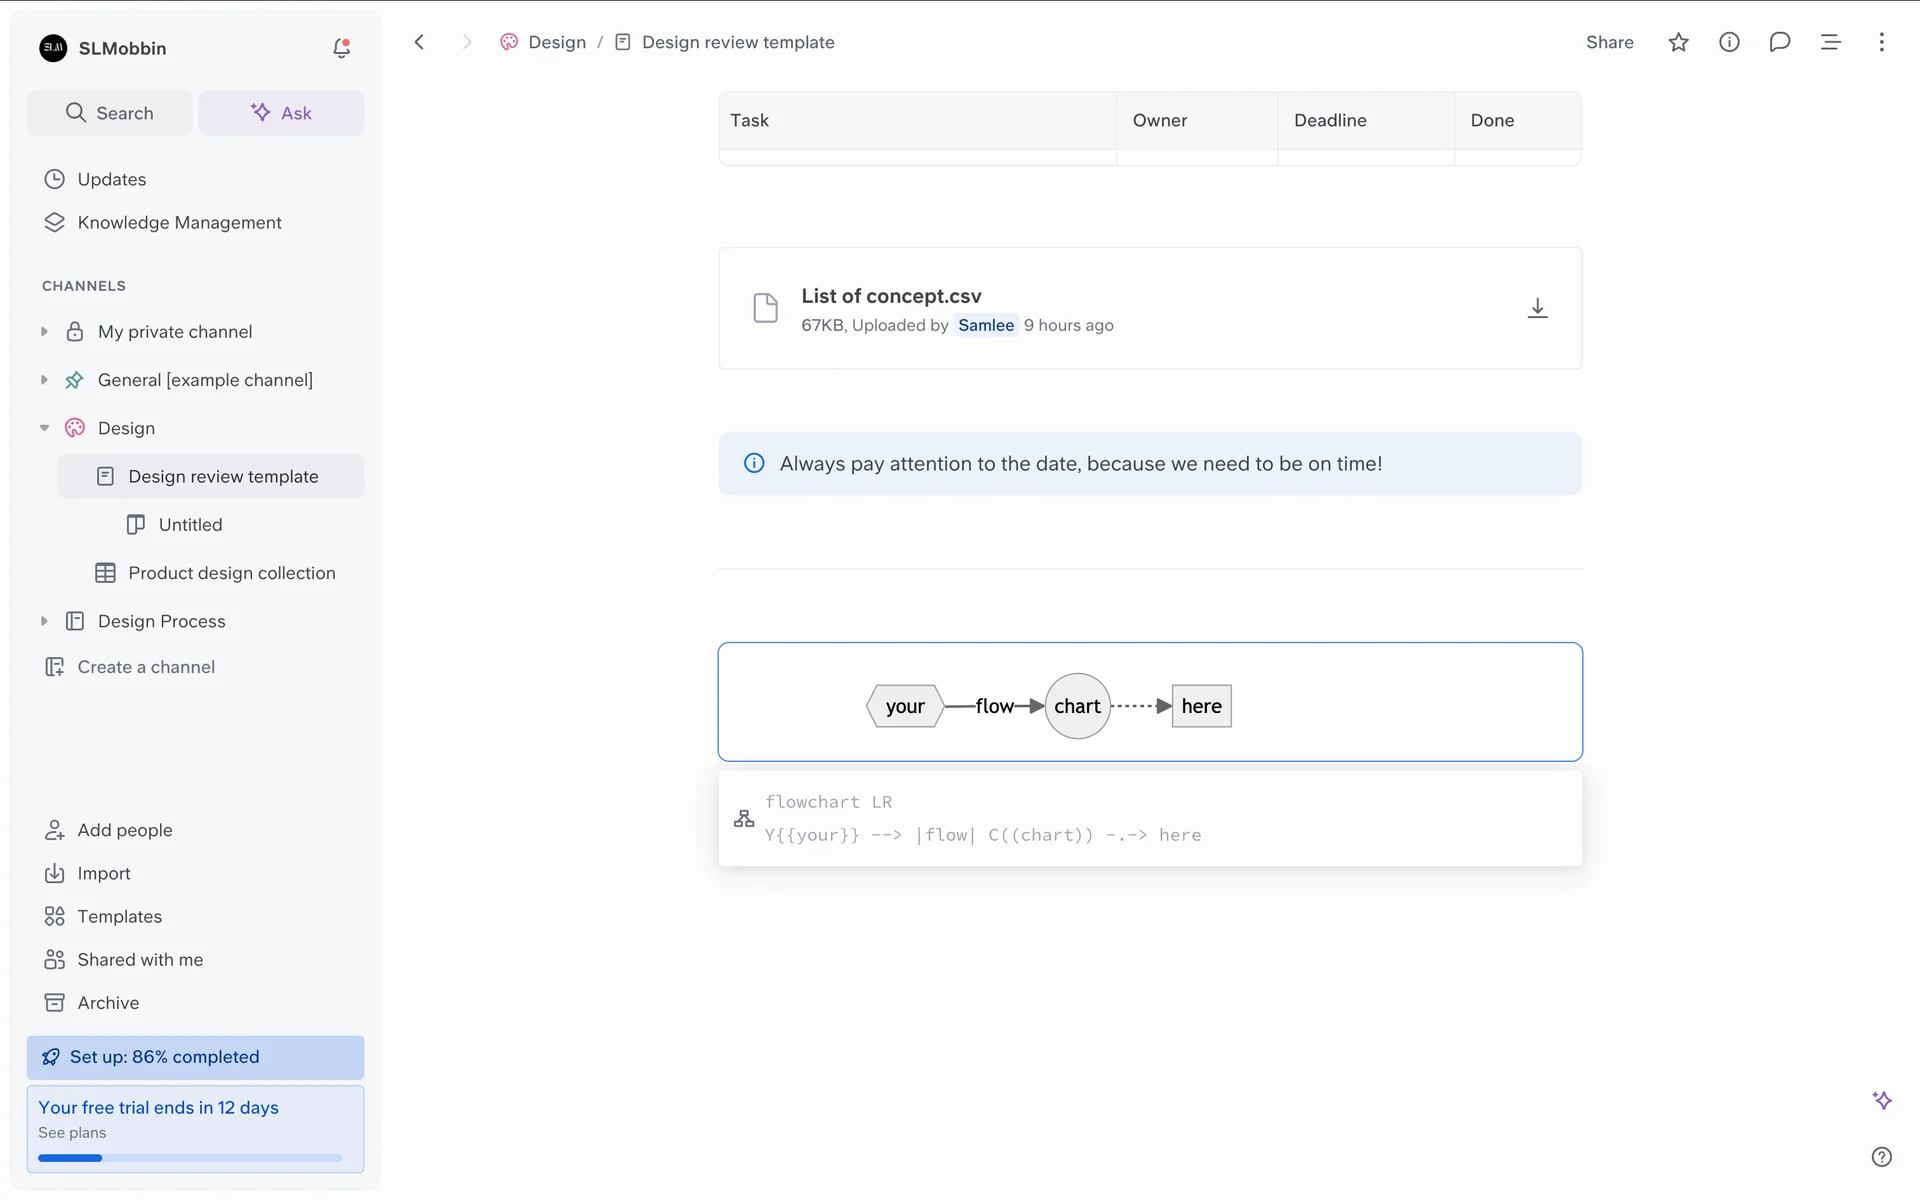Screen dimensions: 1920x1200
Task: Open the help question mark icon
Action: (x=1881, y=1157)
